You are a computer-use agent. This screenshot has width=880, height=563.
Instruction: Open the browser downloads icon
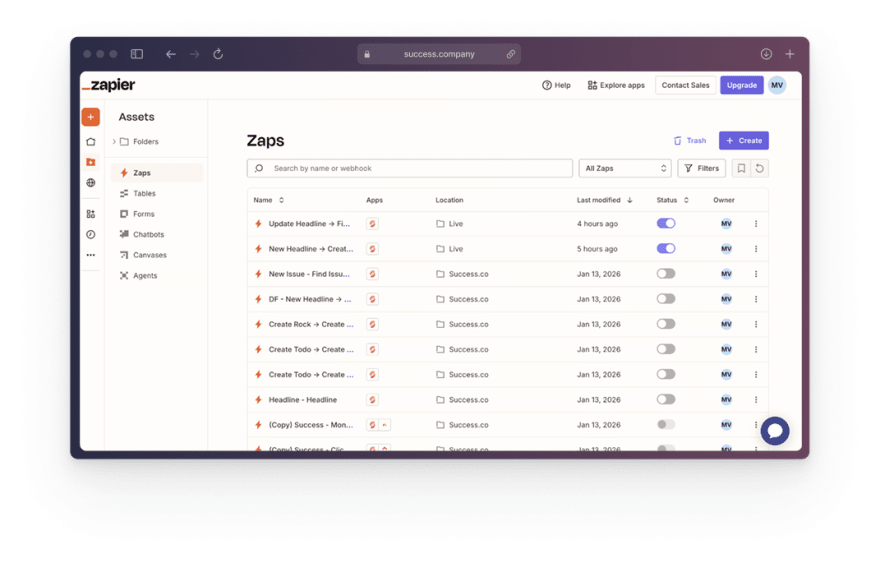(766, 54)
